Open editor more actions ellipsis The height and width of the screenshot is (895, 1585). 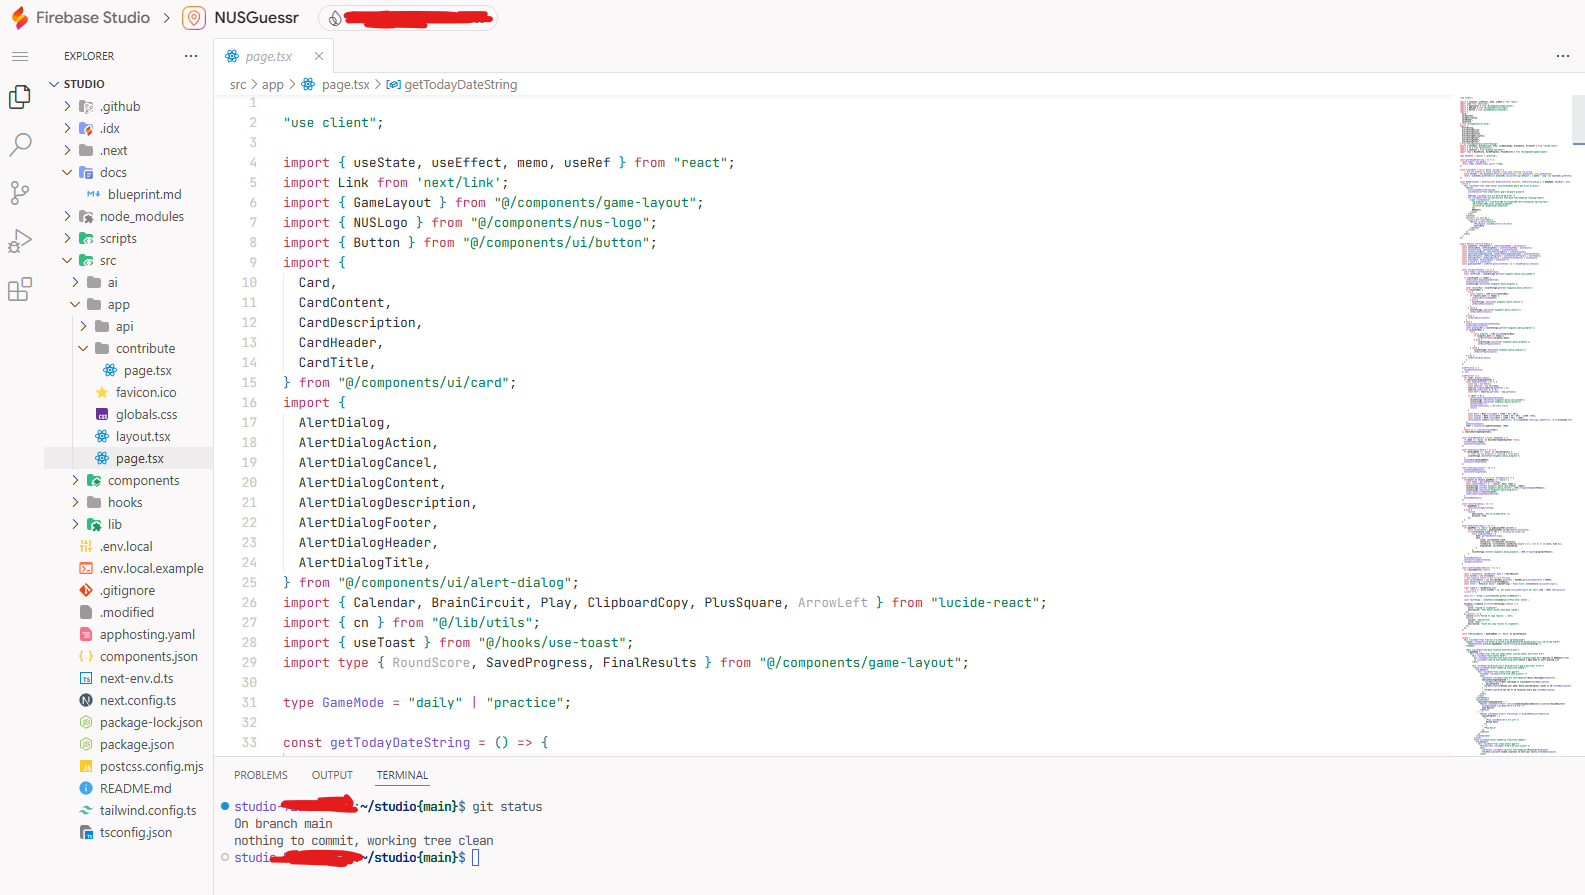coord(1562,56)
